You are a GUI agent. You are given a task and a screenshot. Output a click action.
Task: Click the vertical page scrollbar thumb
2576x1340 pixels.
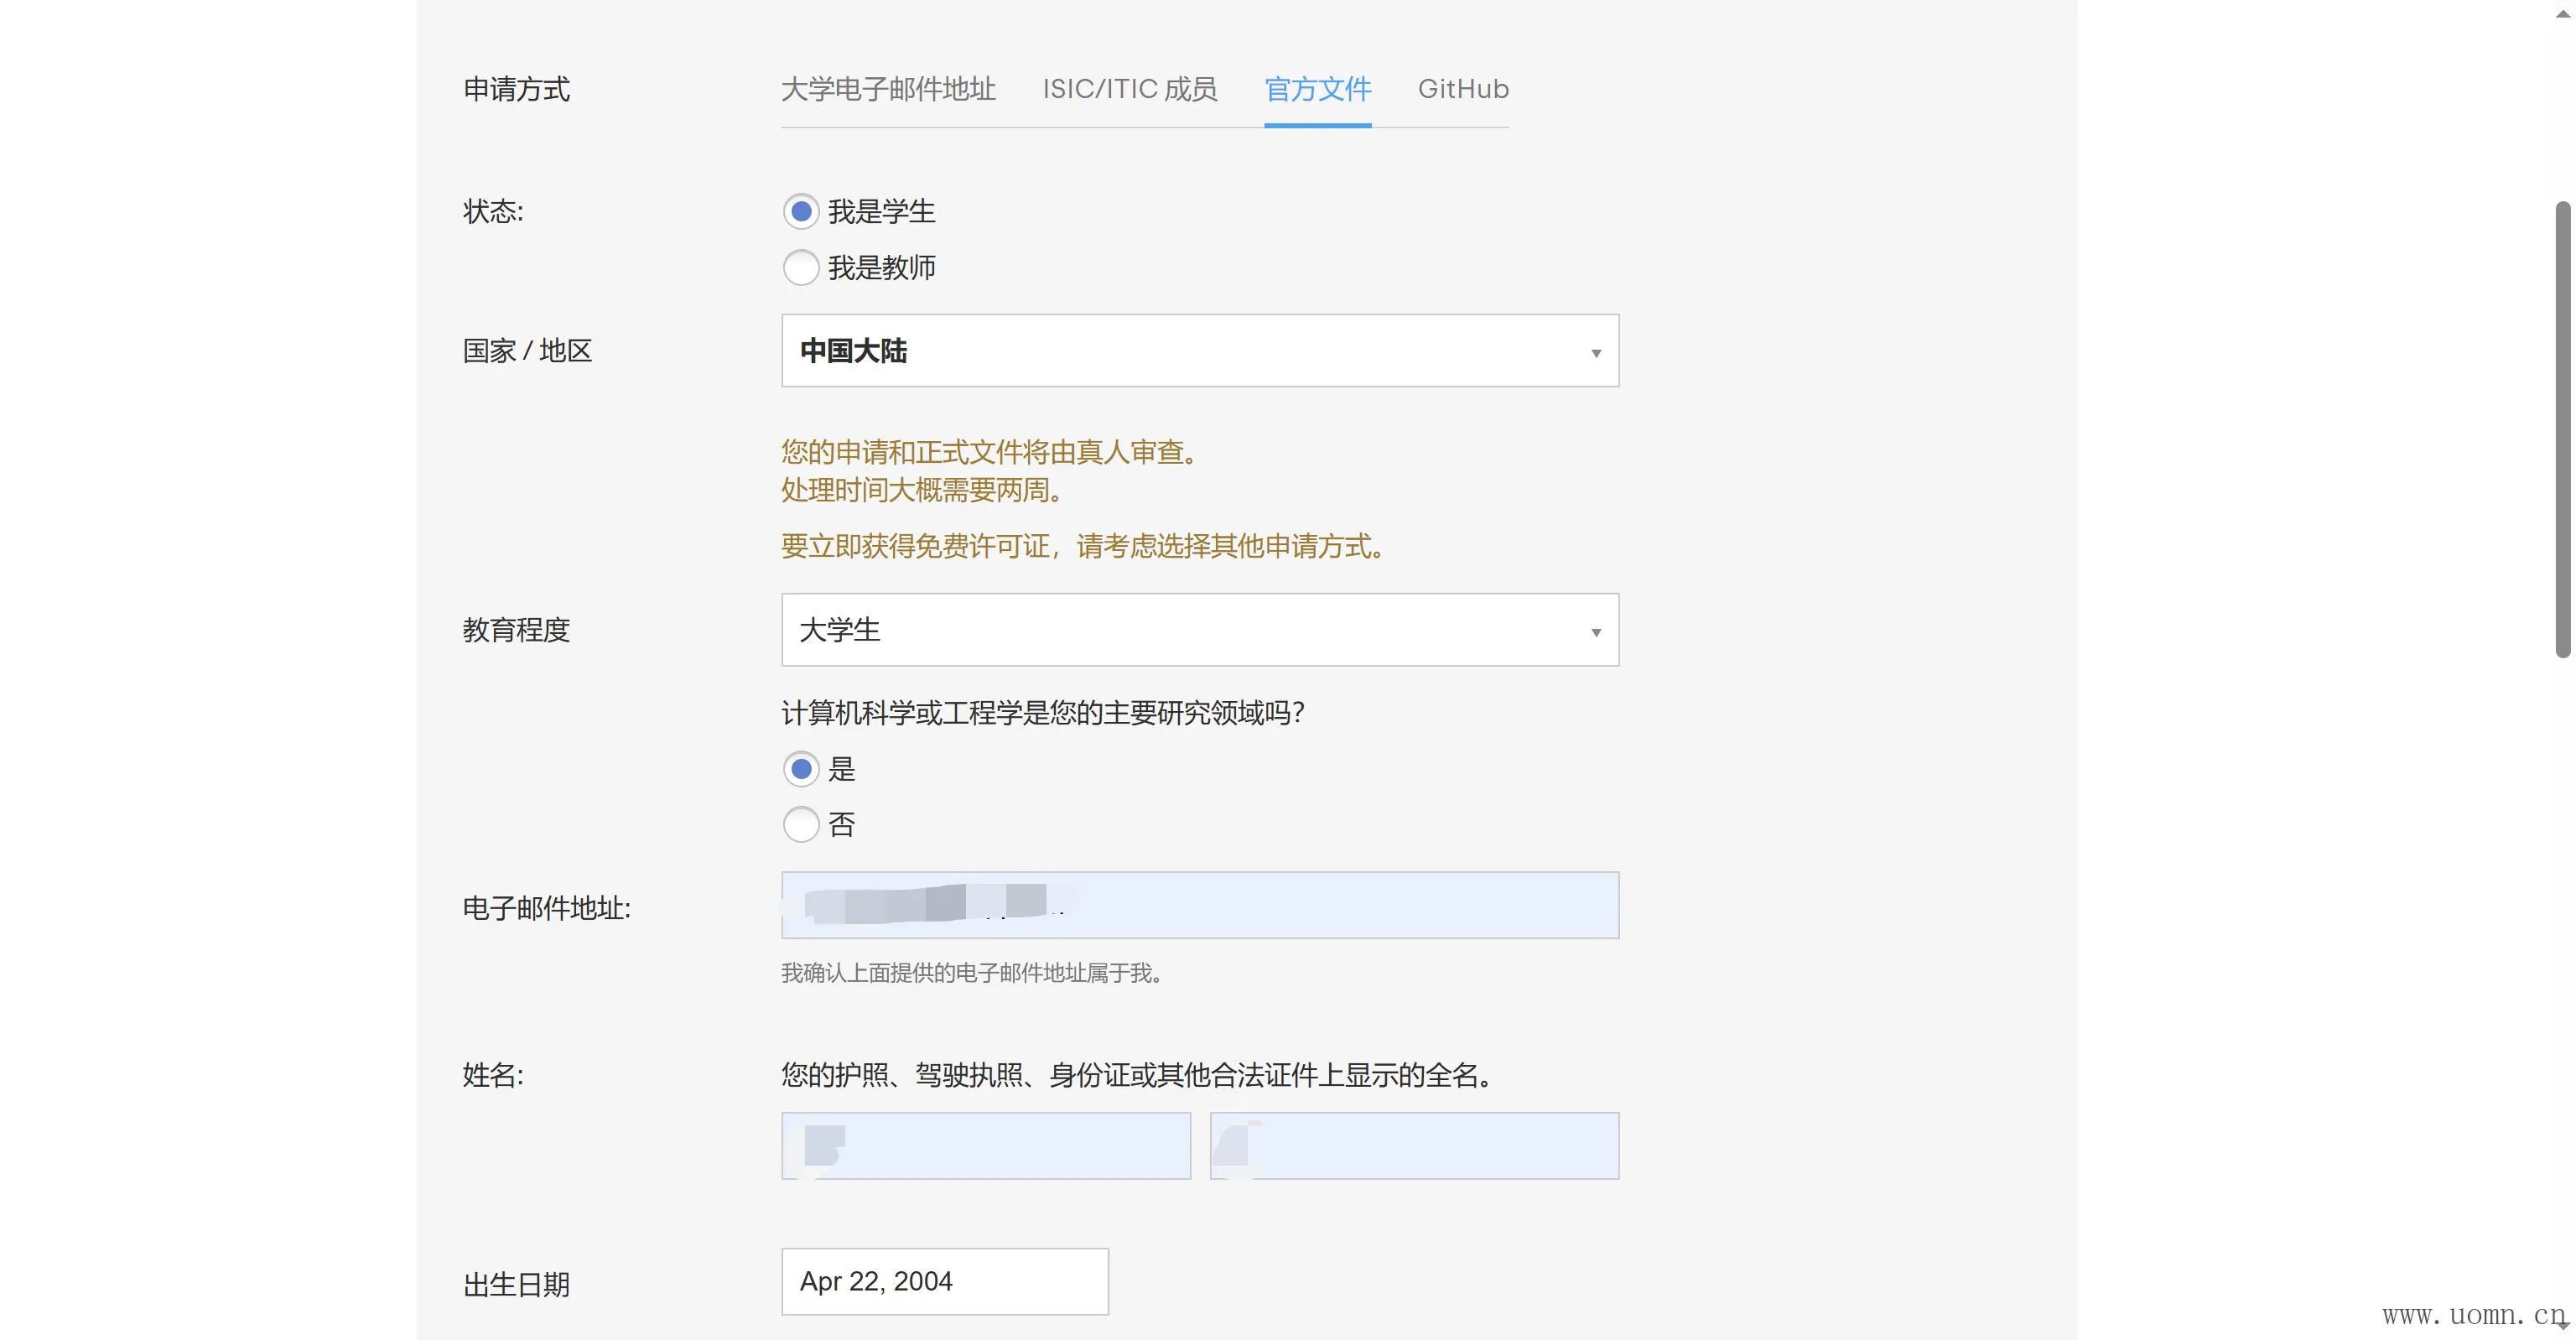[2562, 430]
